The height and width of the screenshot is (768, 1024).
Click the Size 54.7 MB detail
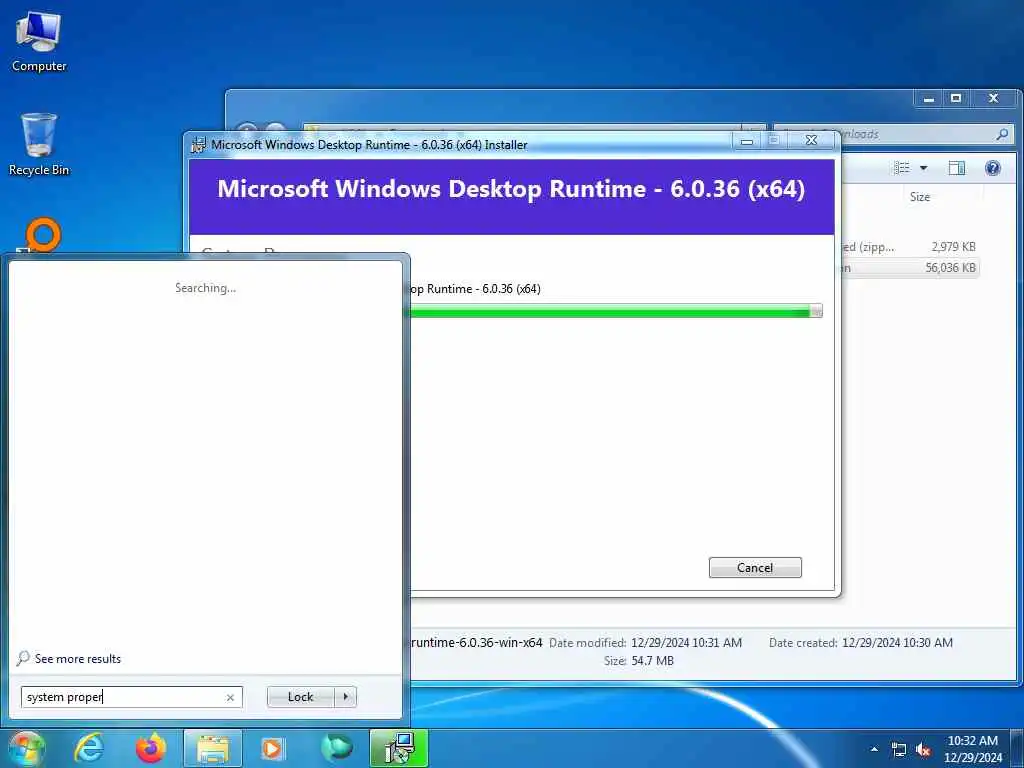(638, 661)
